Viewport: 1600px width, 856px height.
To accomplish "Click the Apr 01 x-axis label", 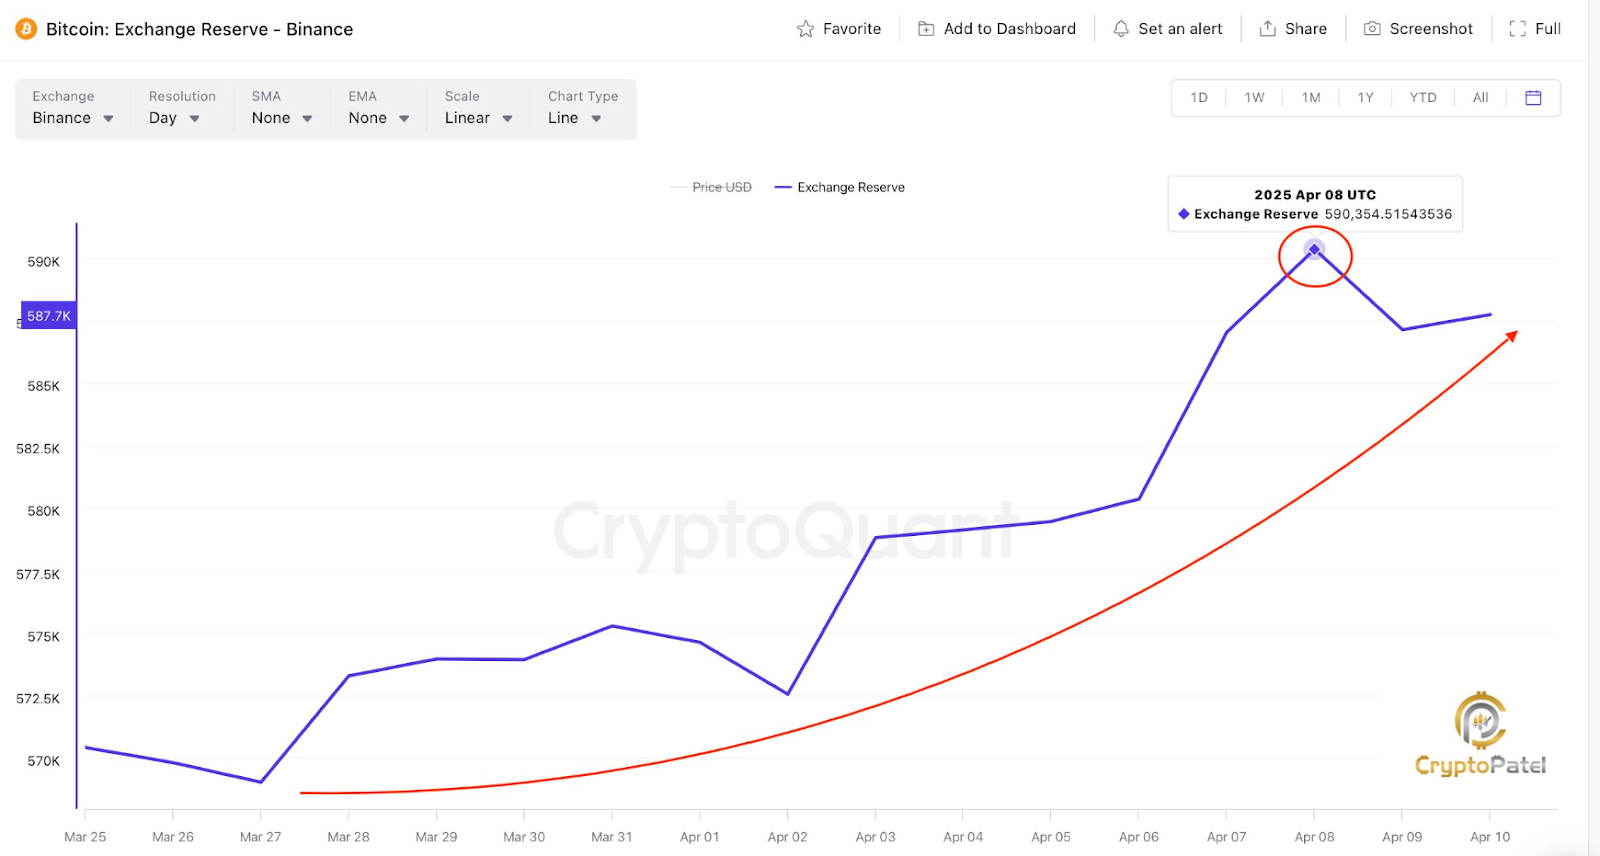I will coord(700,837).
